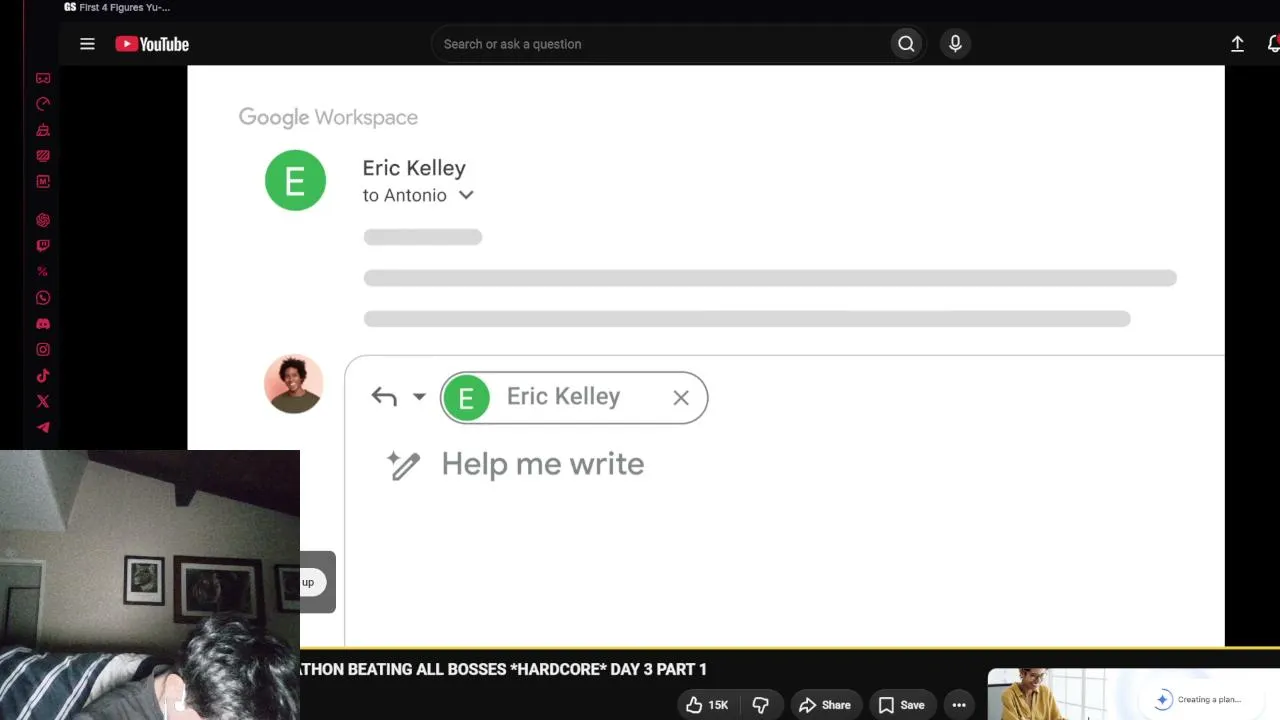Image resolution: width=1280 pixels, height=720 pixels.
Task: Click the M icon in the sidebar
Action: 43,182
